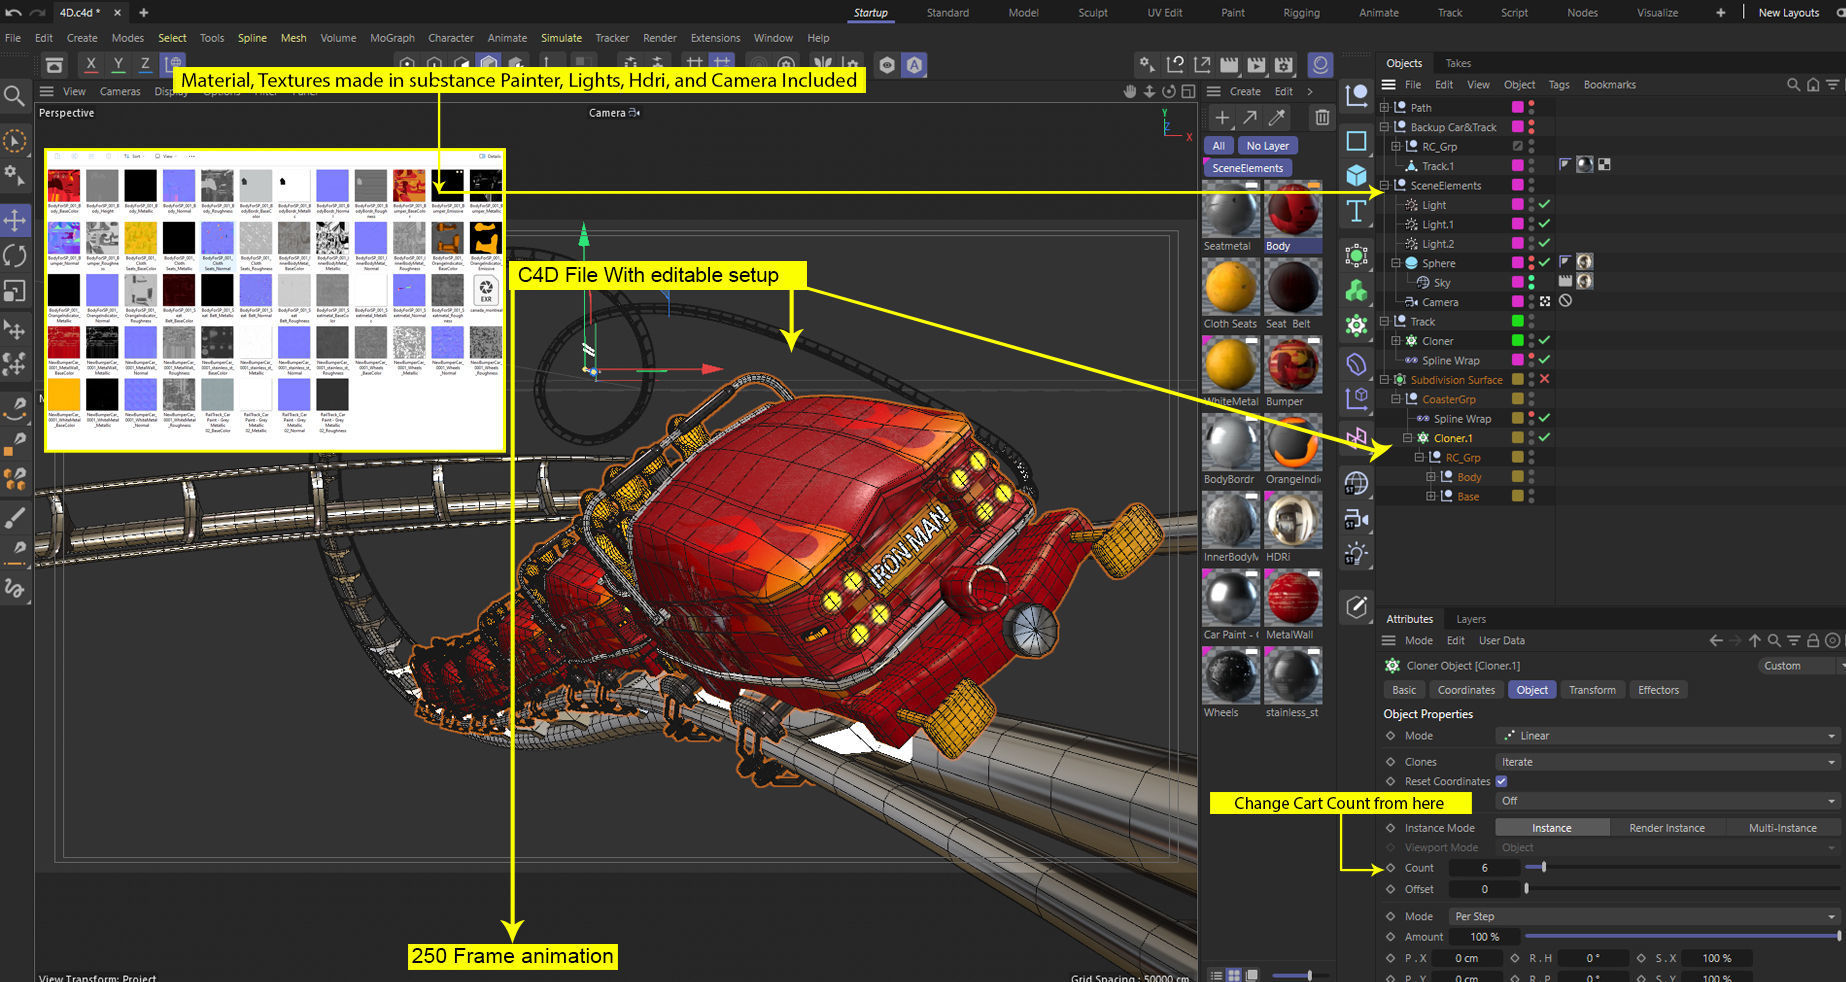Expand the Body object node
Image resolution: width=1846 pixels, height=982 pixels.
[1431, 477]
